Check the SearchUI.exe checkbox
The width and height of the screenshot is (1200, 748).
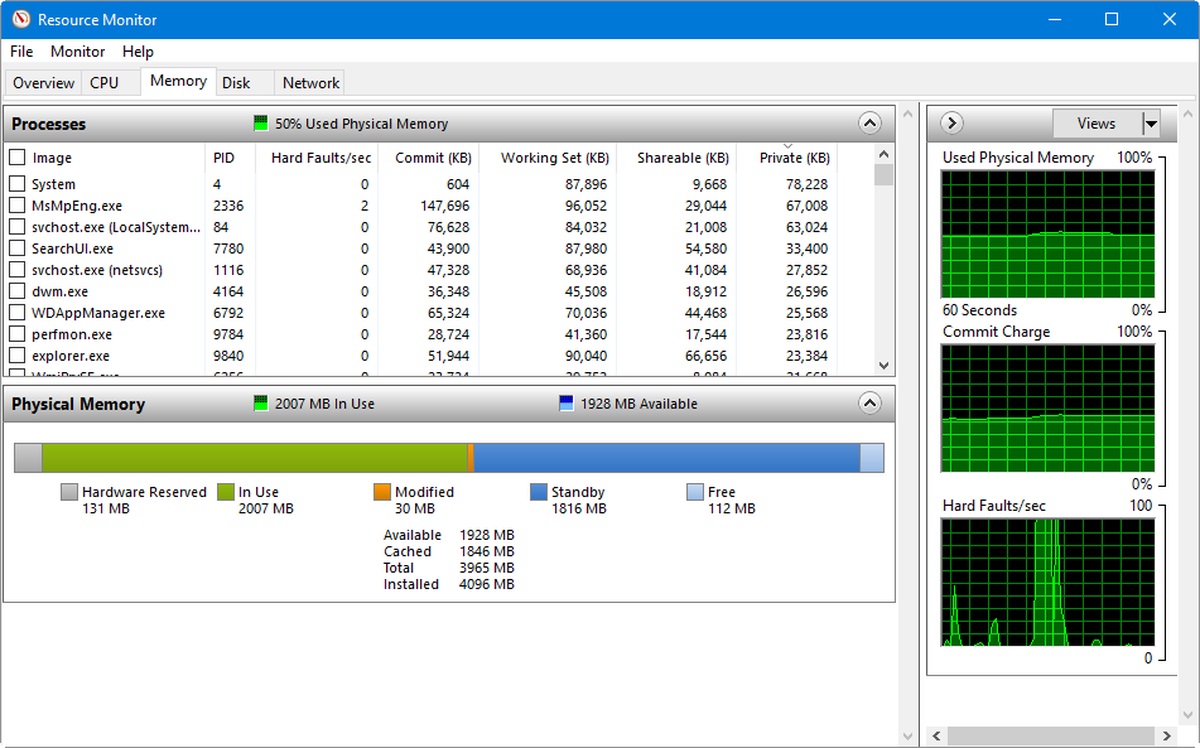pos(17,248)
